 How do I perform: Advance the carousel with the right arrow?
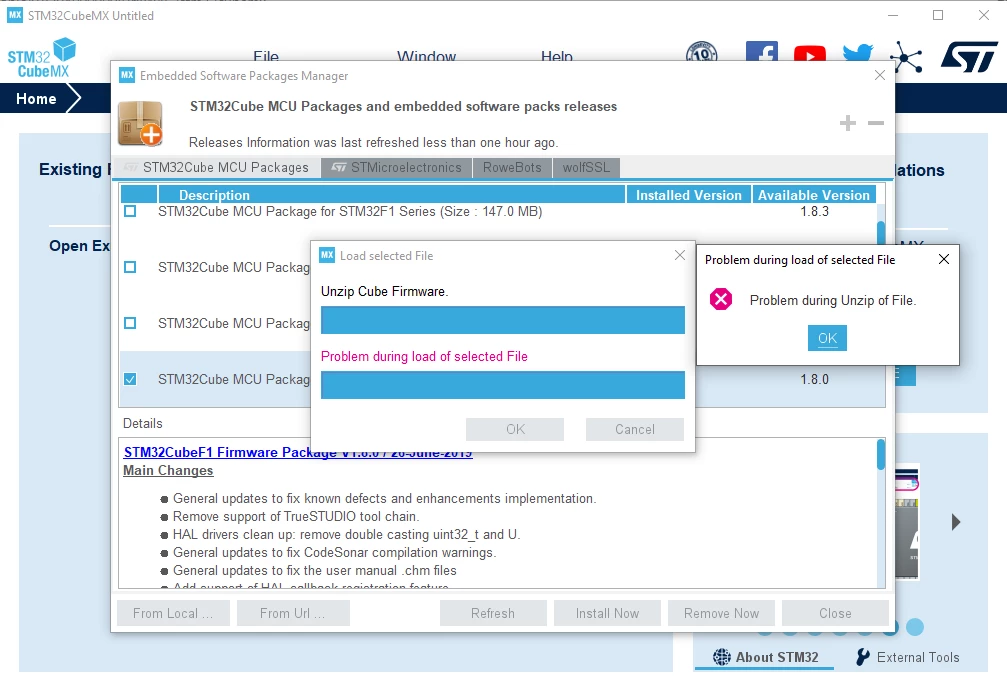click(x=956, y=521)
